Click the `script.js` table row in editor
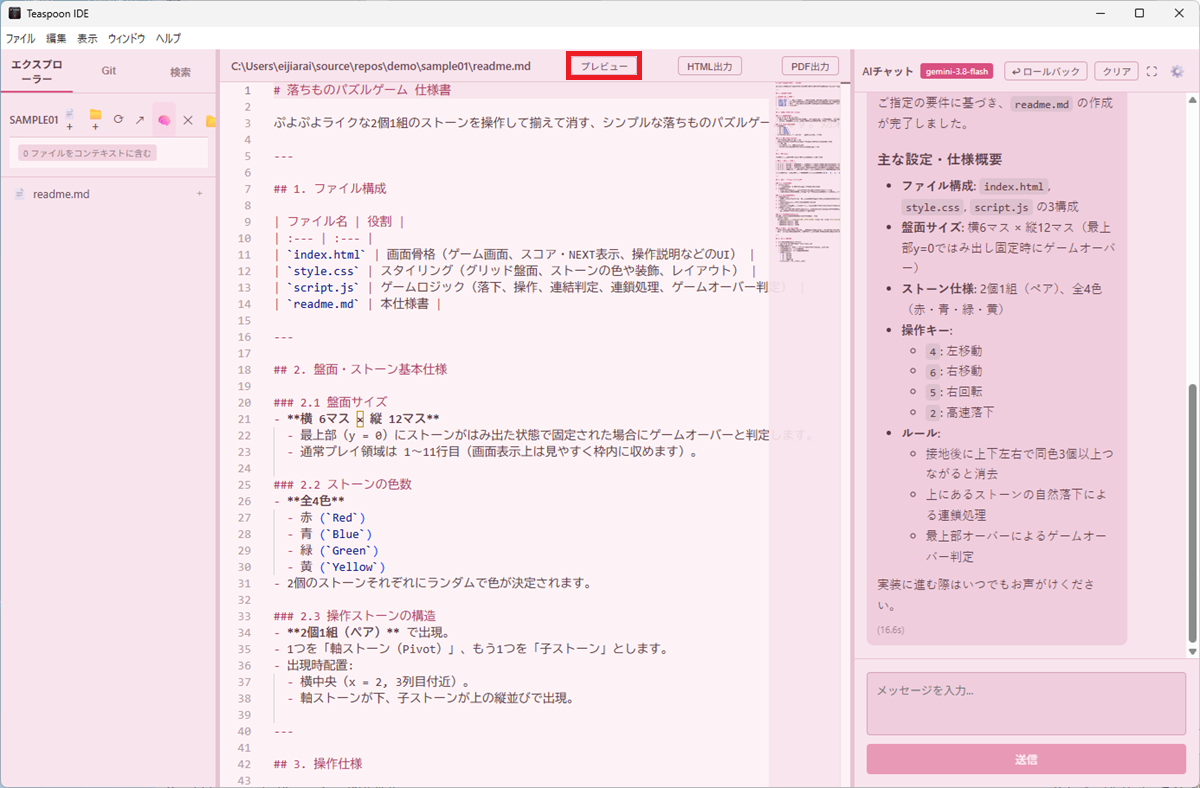 click(x=537, y=287)
